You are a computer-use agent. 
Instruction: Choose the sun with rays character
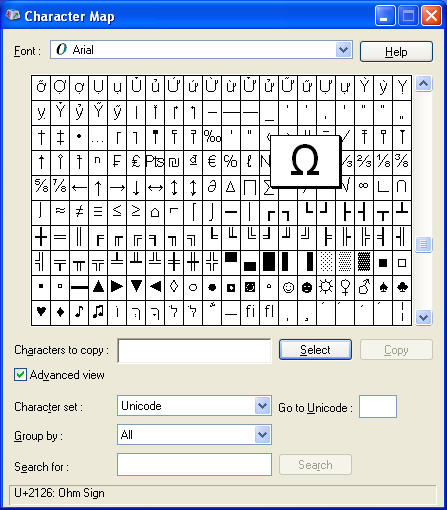click(326, 288)
